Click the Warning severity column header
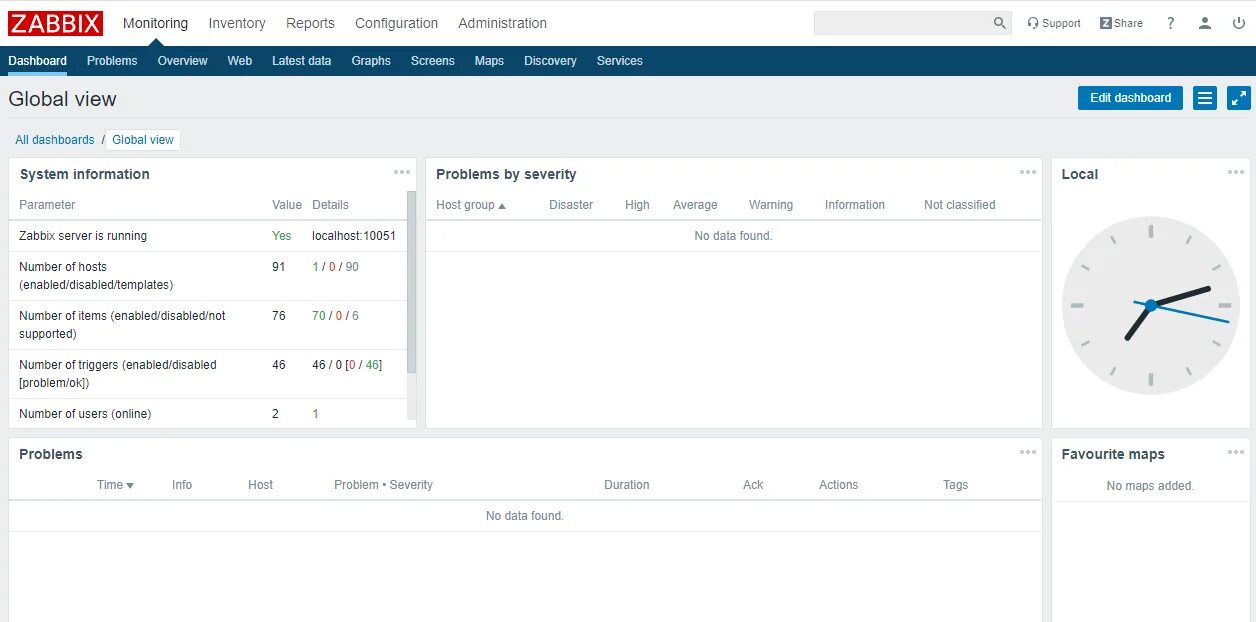This screenshot has height=622, width=1256. [771, 205]
